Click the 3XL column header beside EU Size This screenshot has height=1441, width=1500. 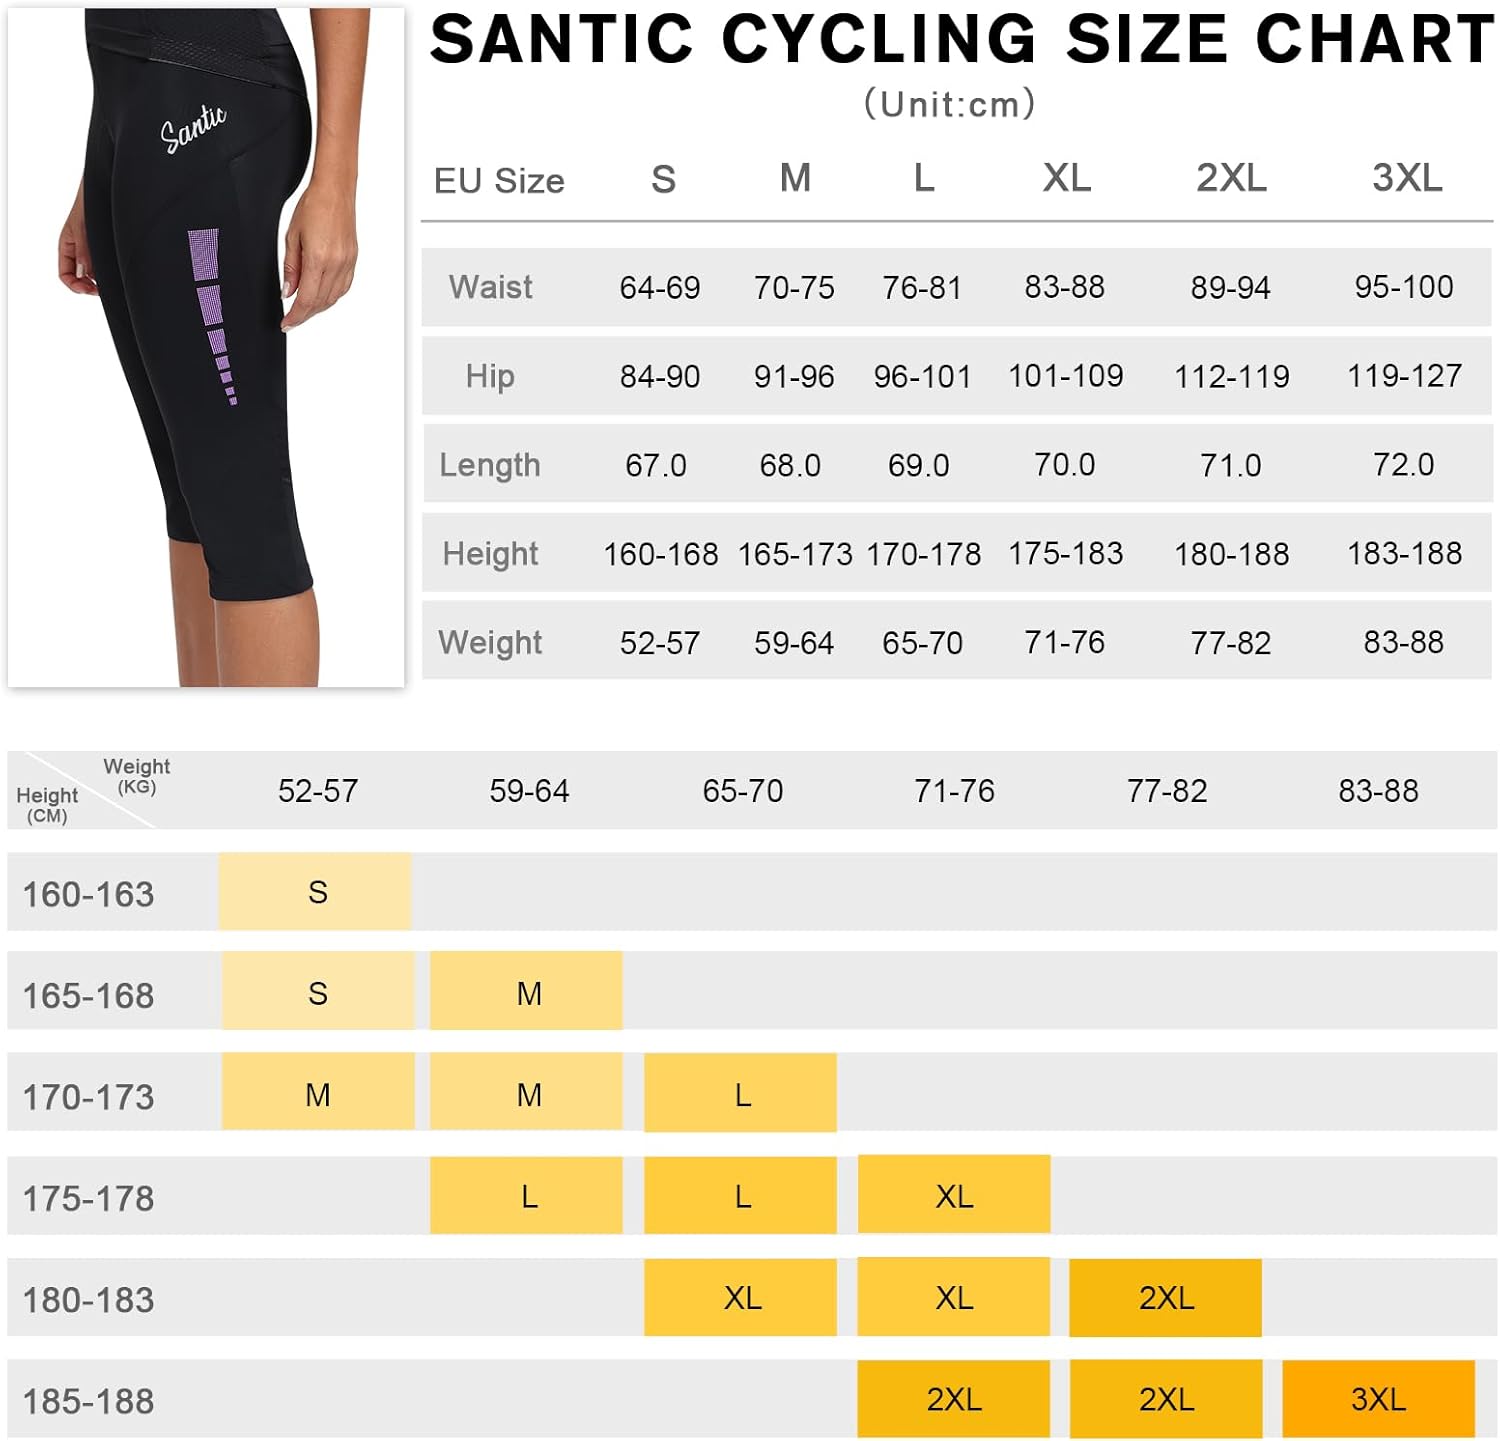tap(1406, 179)
